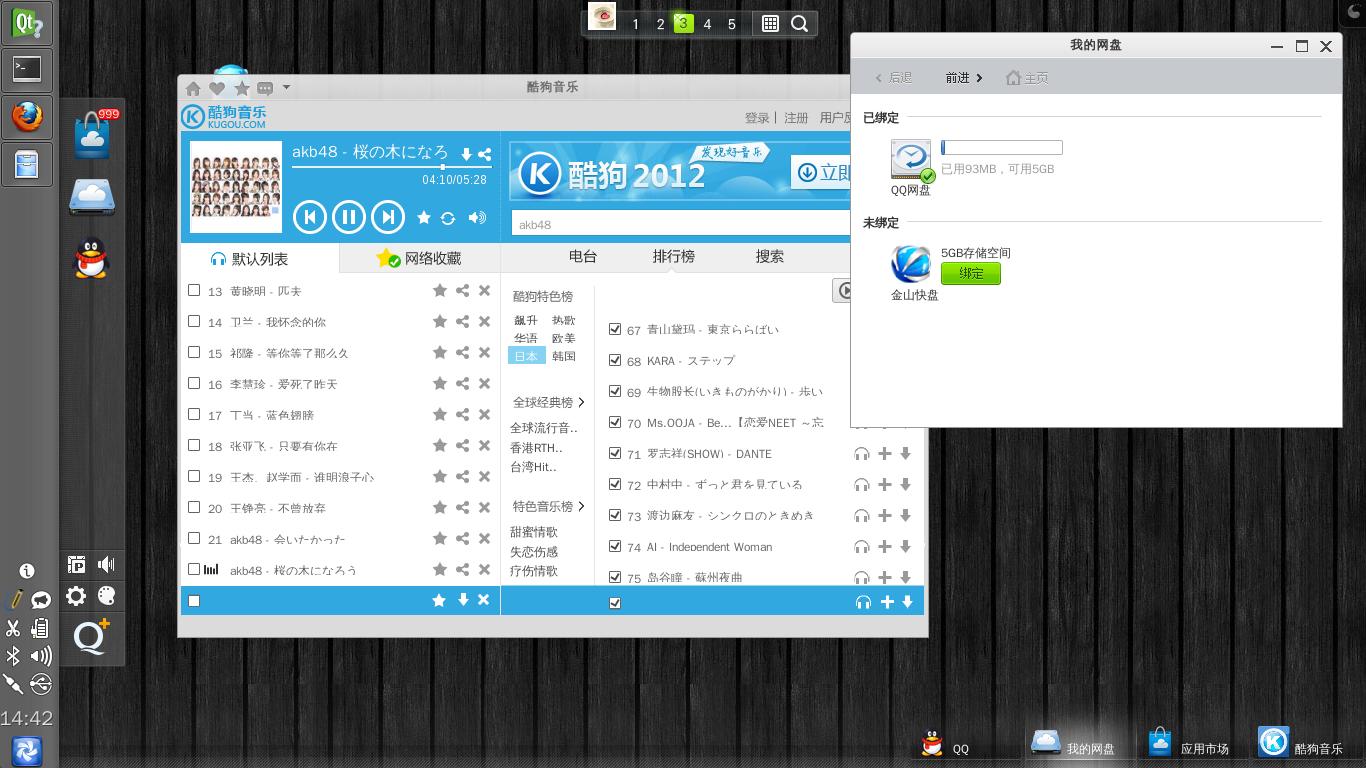
Task: Share song 17 丁当 from playlist
Action: 462,414
